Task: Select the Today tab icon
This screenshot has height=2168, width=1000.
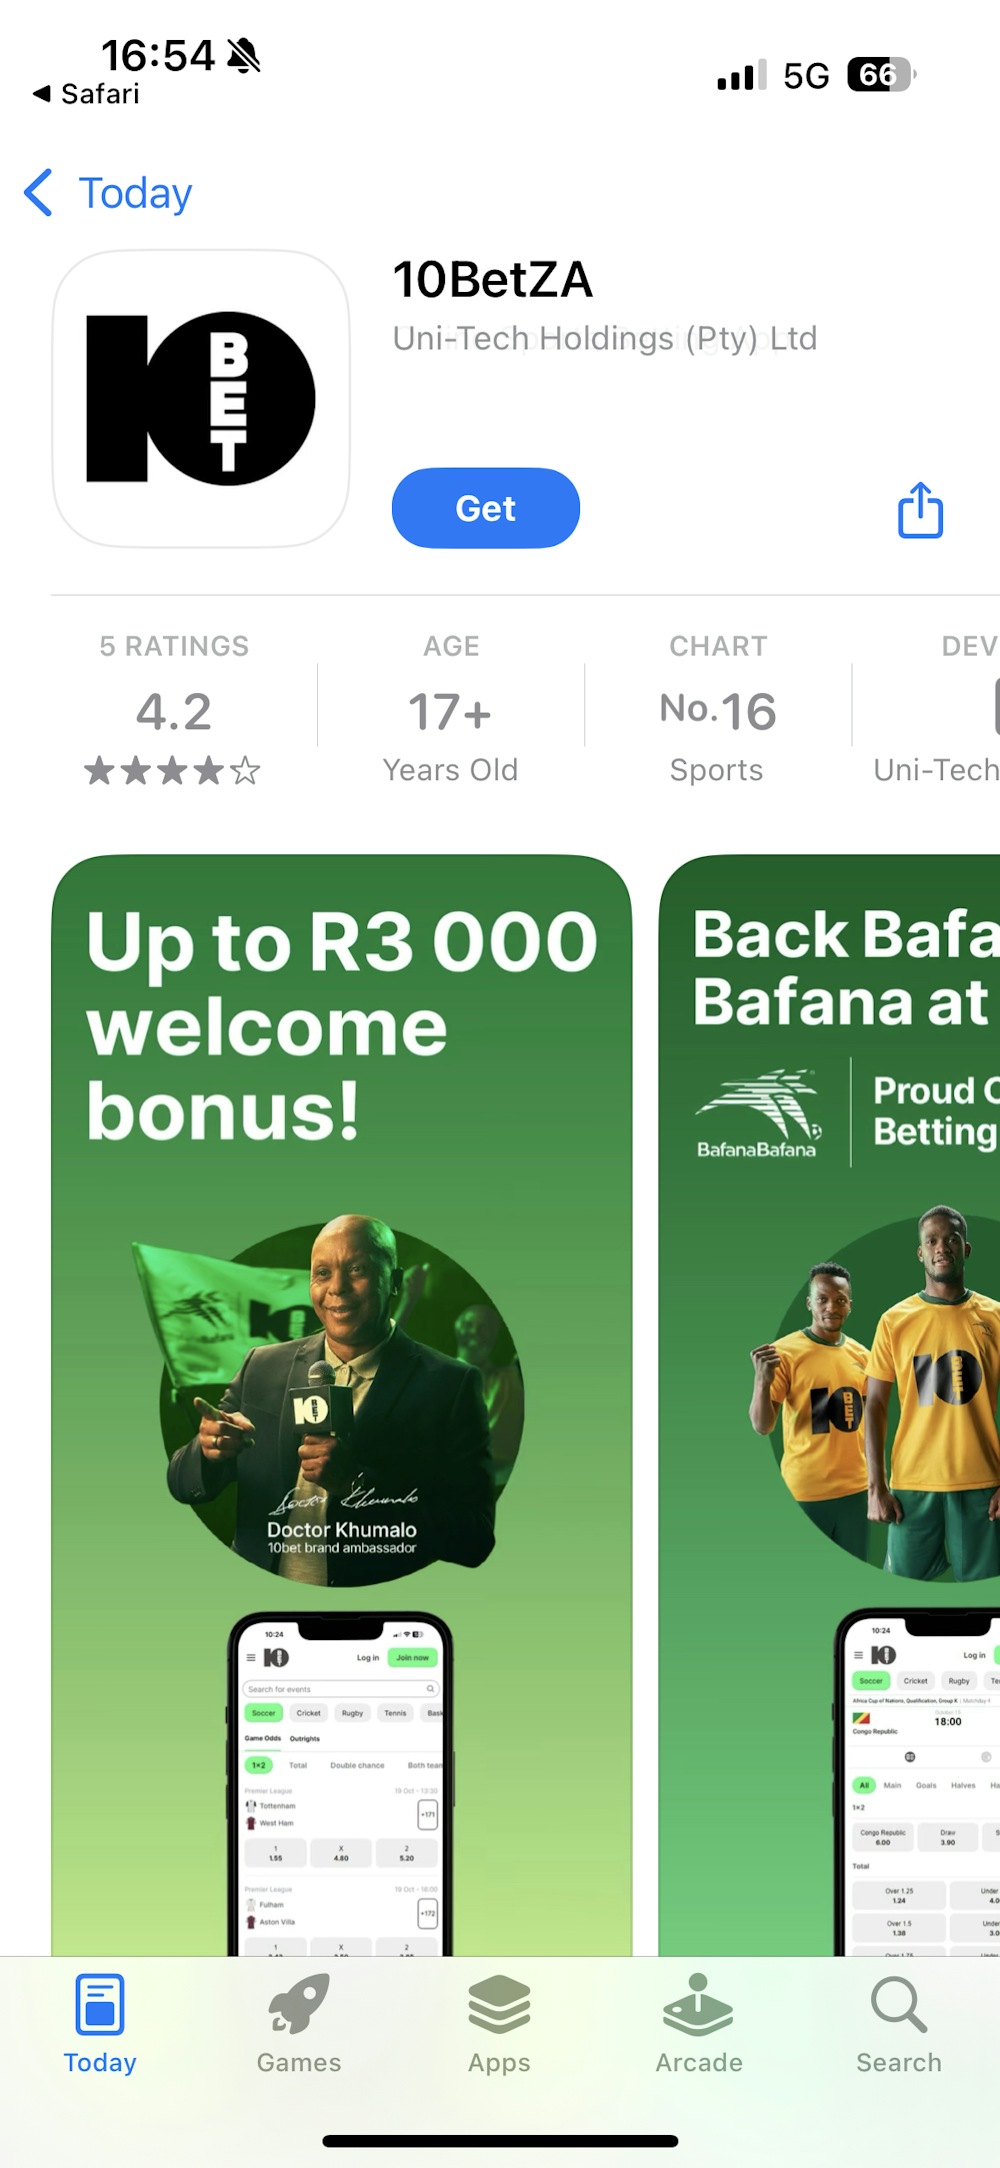Action: (x=99, y=2010)
